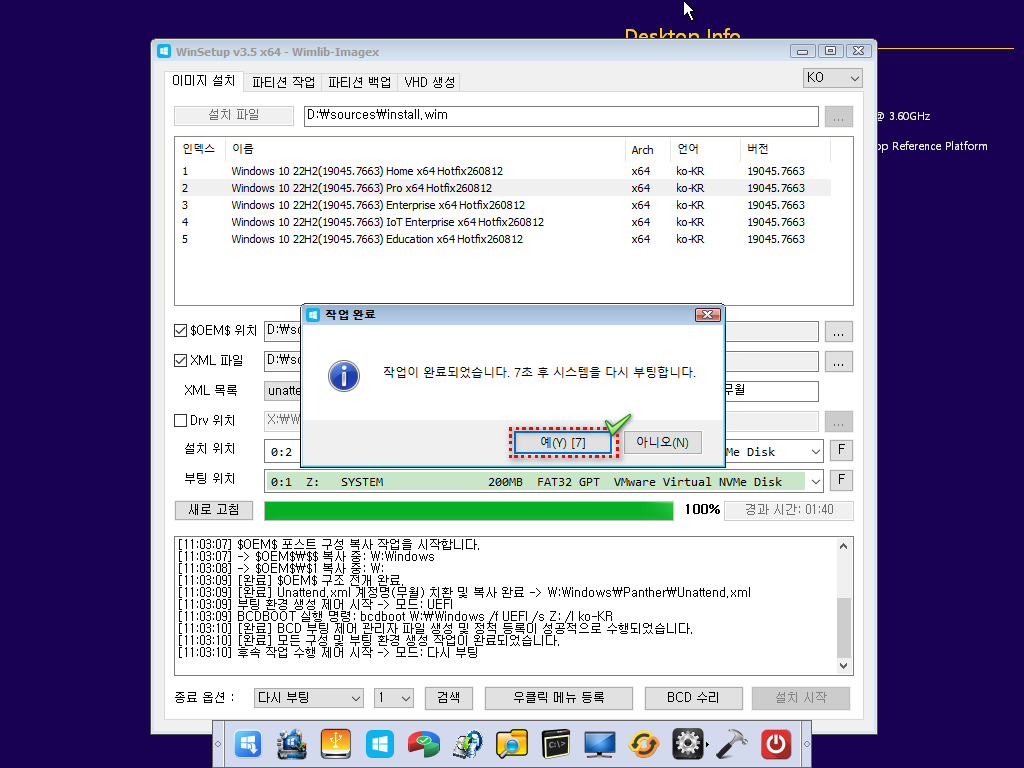Click the disabled browse button for Drv 위치

tap(839, 422)
